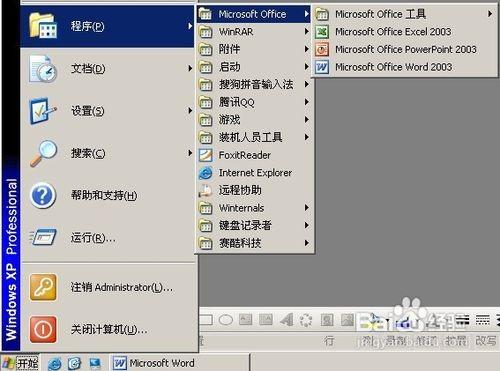Image resolution: width=500 pixels, height=371 pixels.
Task: Expand the 装机人员工具 submenu arrow
Action: [x=306, y=137]
